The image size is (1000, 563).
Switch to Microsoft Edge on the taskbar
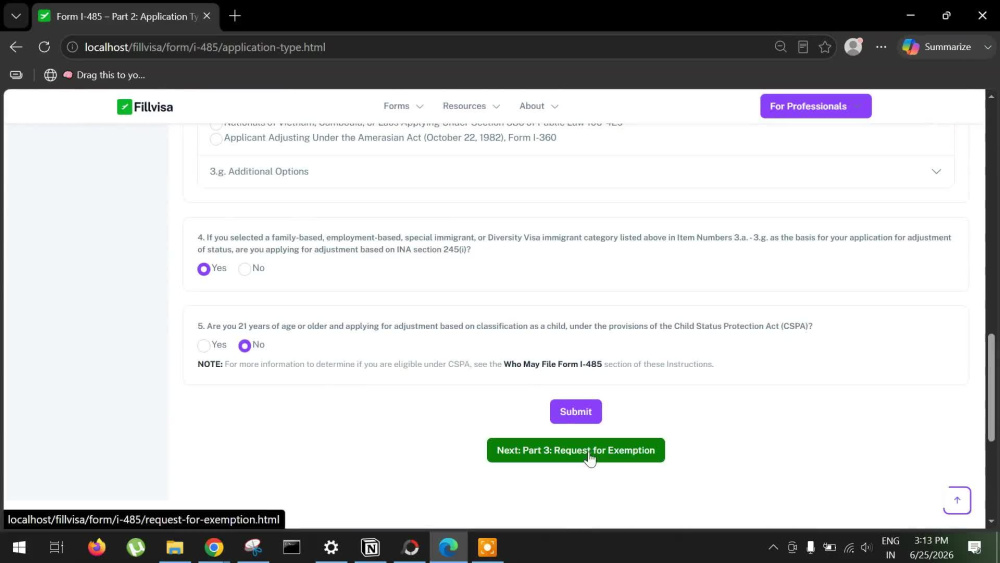[x=448, y=547]
